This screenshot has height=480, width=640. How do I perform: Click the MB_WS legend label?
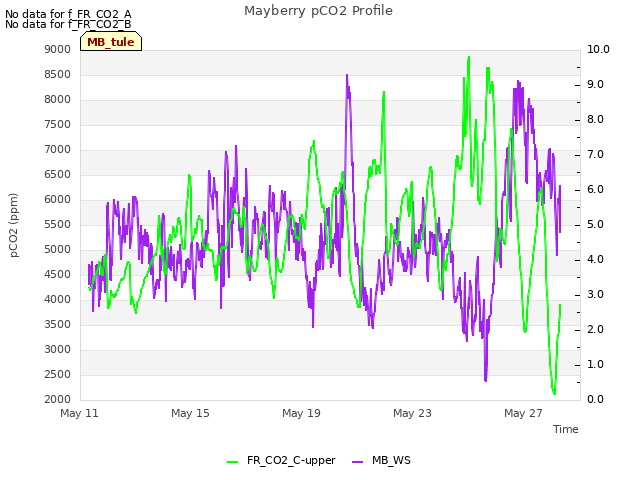tap(391, 460)
